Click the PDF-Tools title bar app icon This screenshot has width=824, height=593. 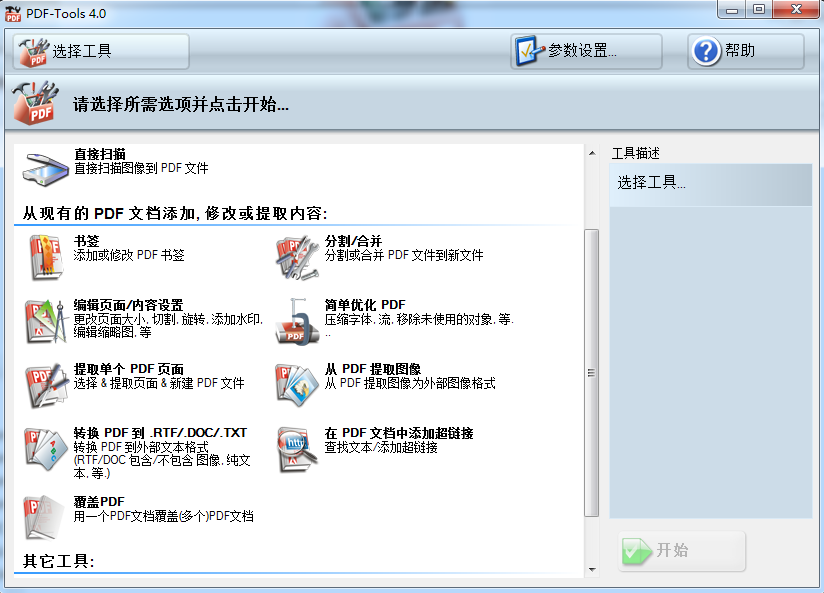(13, 14)
